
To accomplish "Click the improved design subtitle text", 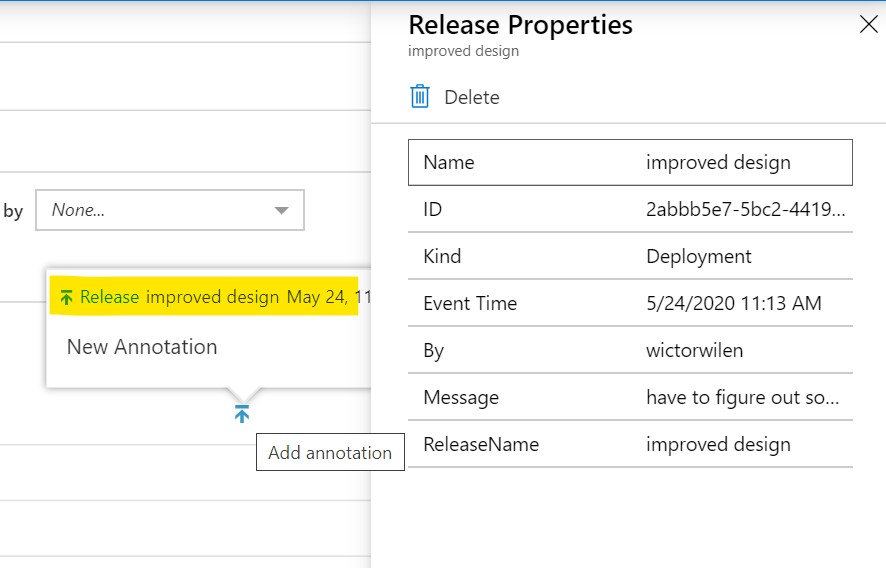I will [x=463, y=51].
